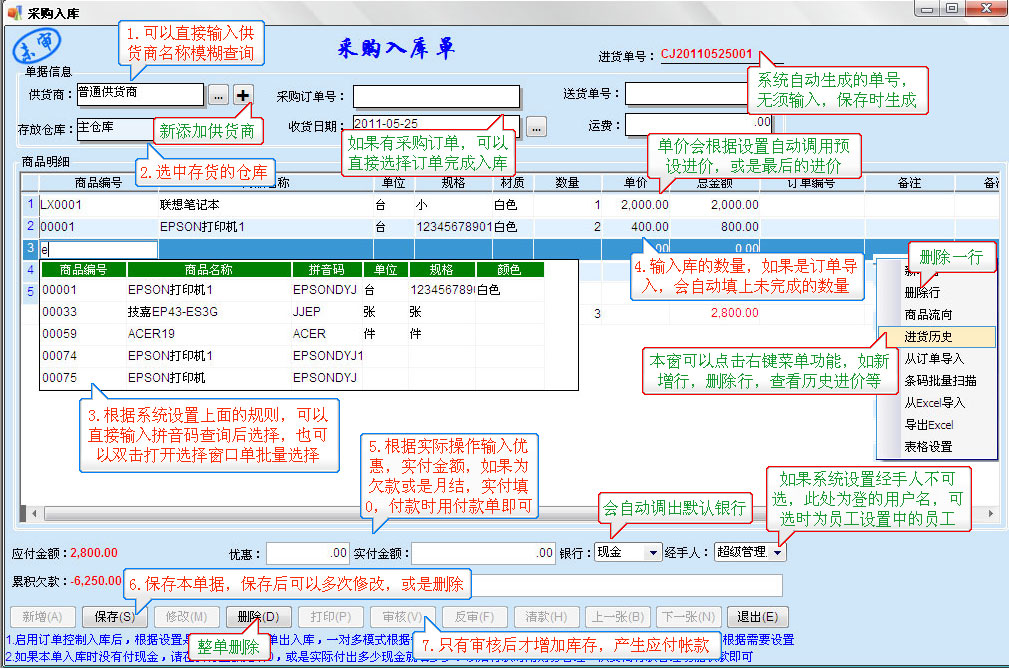Viewport: 1009px width, 669px height.
Task: Click the ellipsis button beside 收货日期
Action: tap(536, 127)
